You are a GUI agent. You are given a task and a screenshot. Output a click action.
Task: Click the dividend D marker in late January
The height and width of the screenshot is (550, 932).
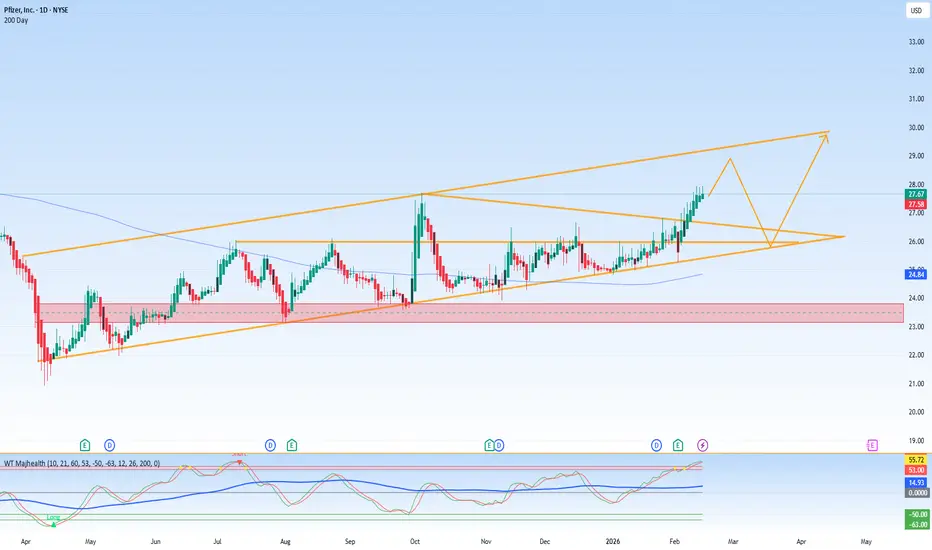point(656,445)
